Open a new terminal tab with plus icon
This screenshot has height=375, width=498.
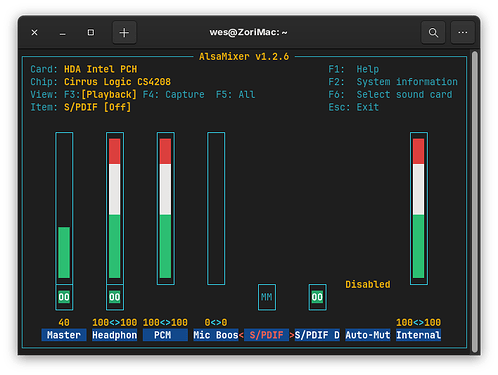click(124, 32)
